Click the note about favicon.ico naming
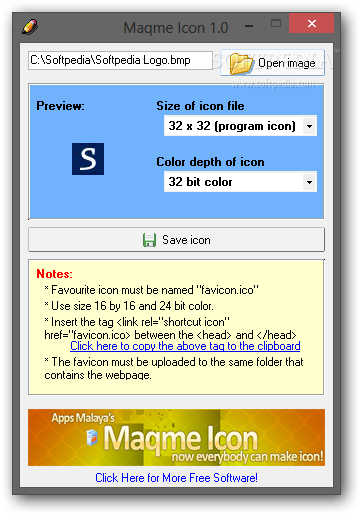The height and width of the screenshot is (515, 361). coord(152,290)
